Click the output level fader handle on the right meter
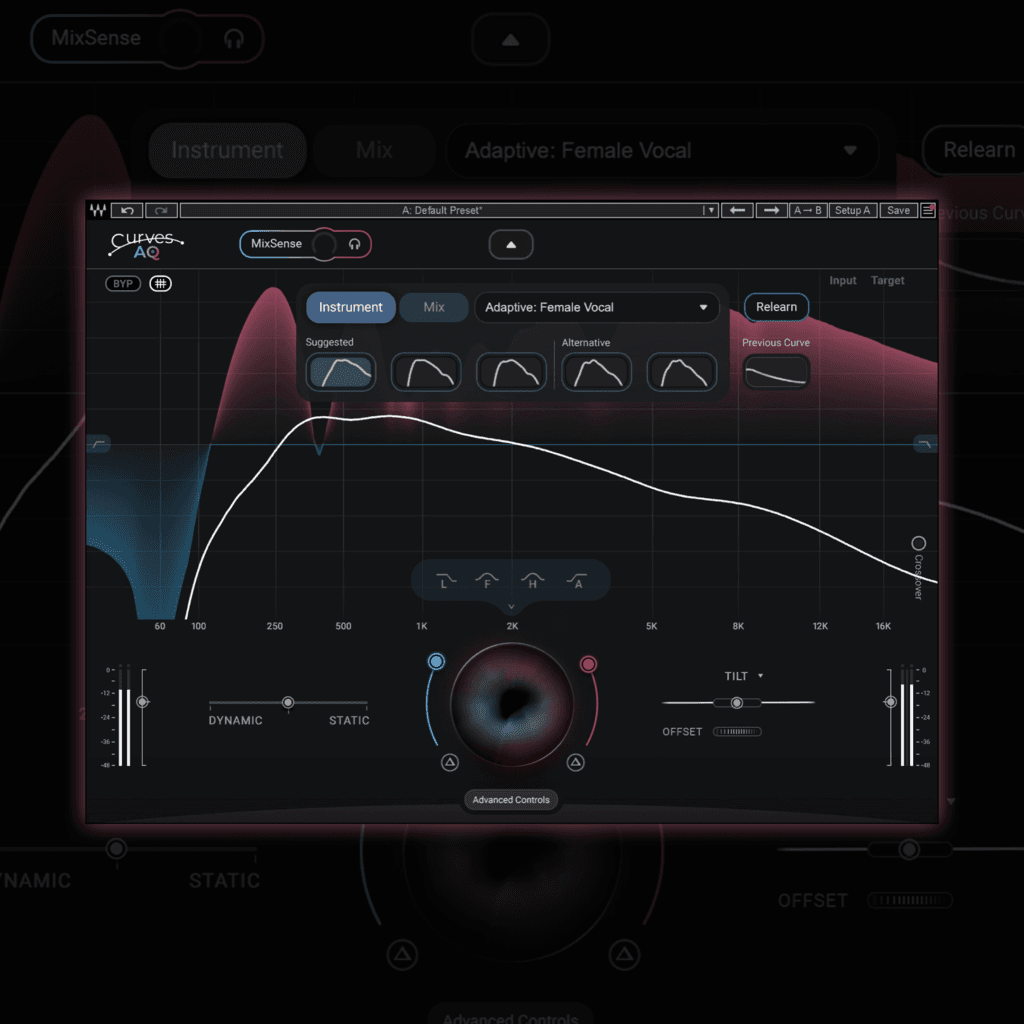This screenshot has height=1024, width=1024. [x=890, y=702]
